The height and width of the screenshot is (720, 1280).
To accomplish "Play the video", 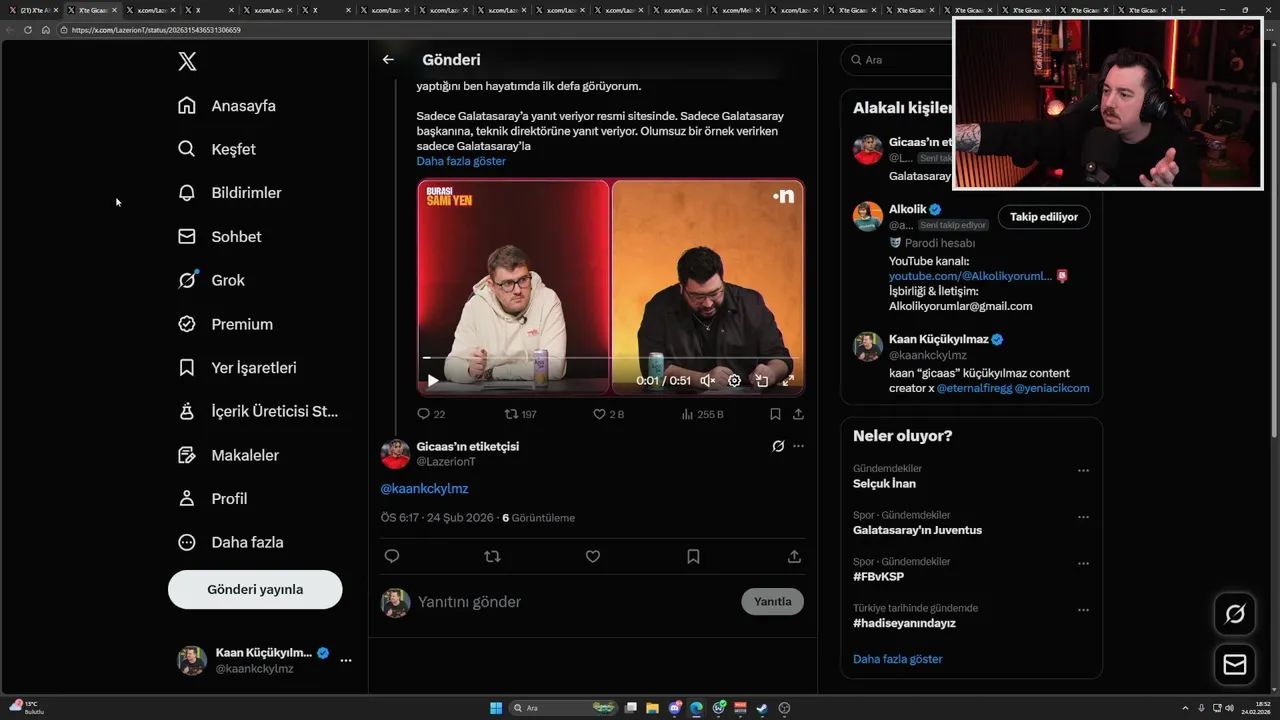I will click(x=433, y=380).
